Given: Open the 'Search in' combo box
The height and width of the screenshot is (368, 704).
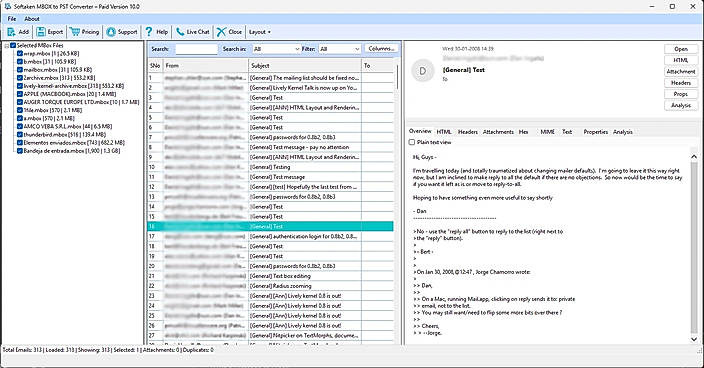Looking at the screenshot, I should pyautogui.click(x=276, y=49).
